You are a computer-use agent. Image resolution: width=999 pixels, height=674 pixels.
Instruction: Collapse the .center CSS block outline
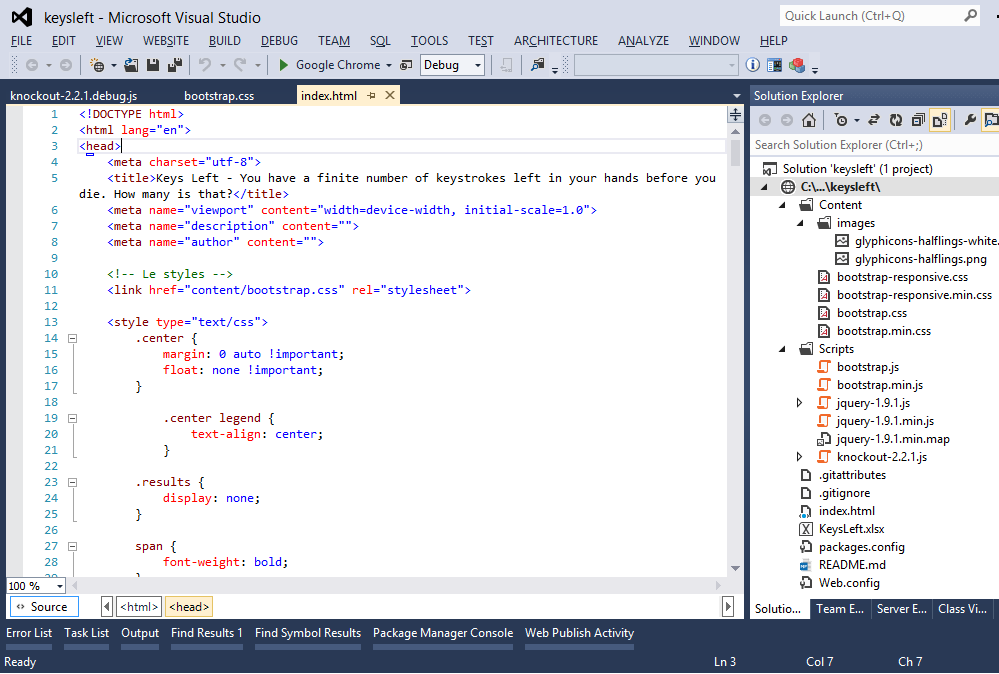point(72,338)
